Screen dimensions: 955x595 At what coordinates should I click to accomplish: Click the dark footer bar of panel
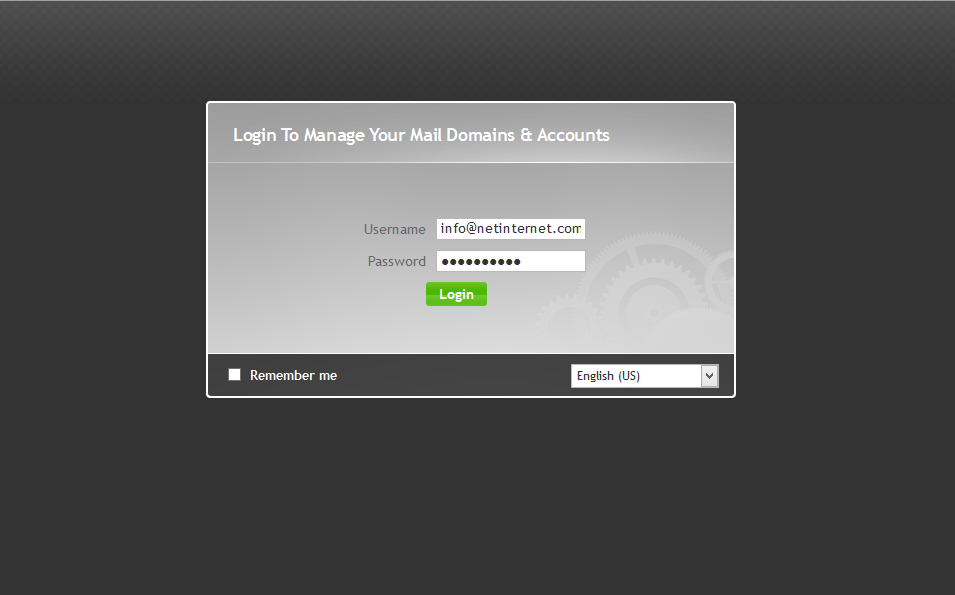tap(450, 376)
